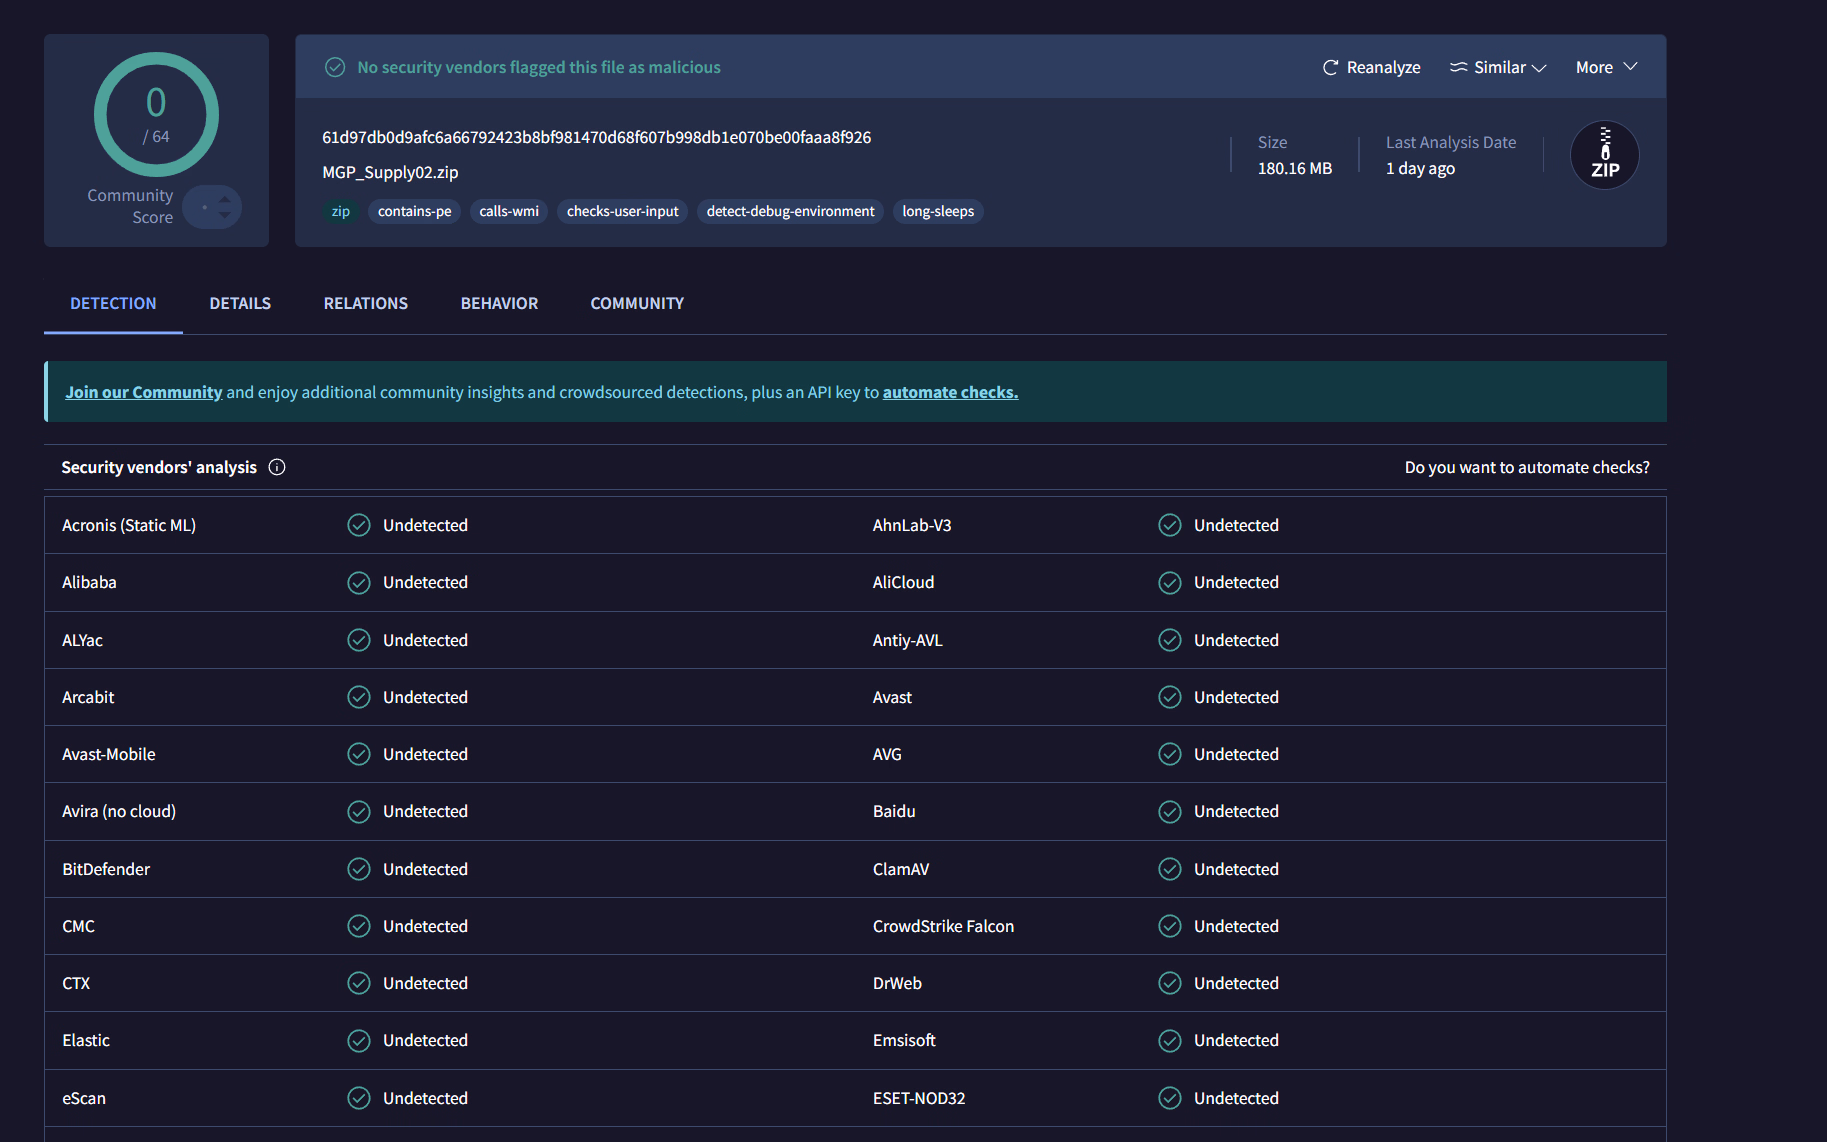Click the info icon beside Security vendors' analysis

277,467
